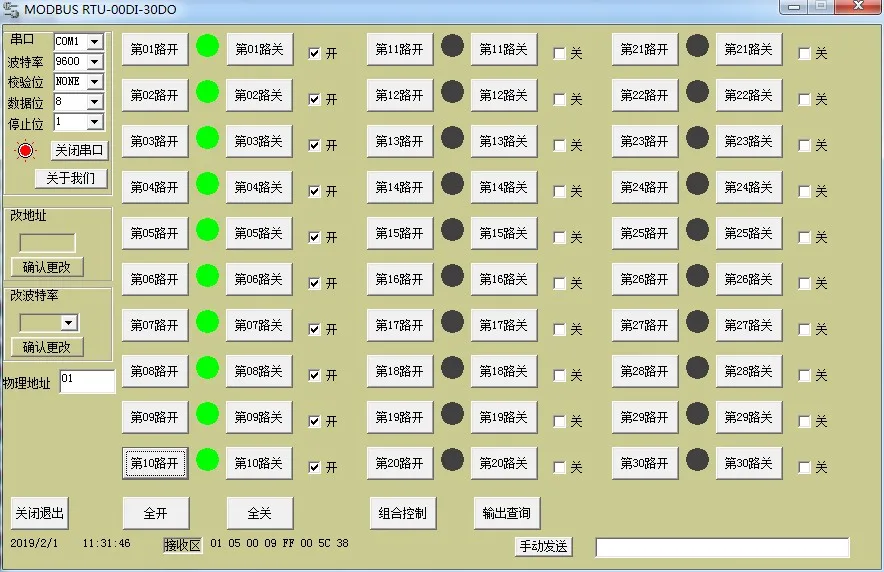The width and height of the screenshot is (884, 572).
Task: Click the dark indicator for channel 13
Action: tap(452, 138)
